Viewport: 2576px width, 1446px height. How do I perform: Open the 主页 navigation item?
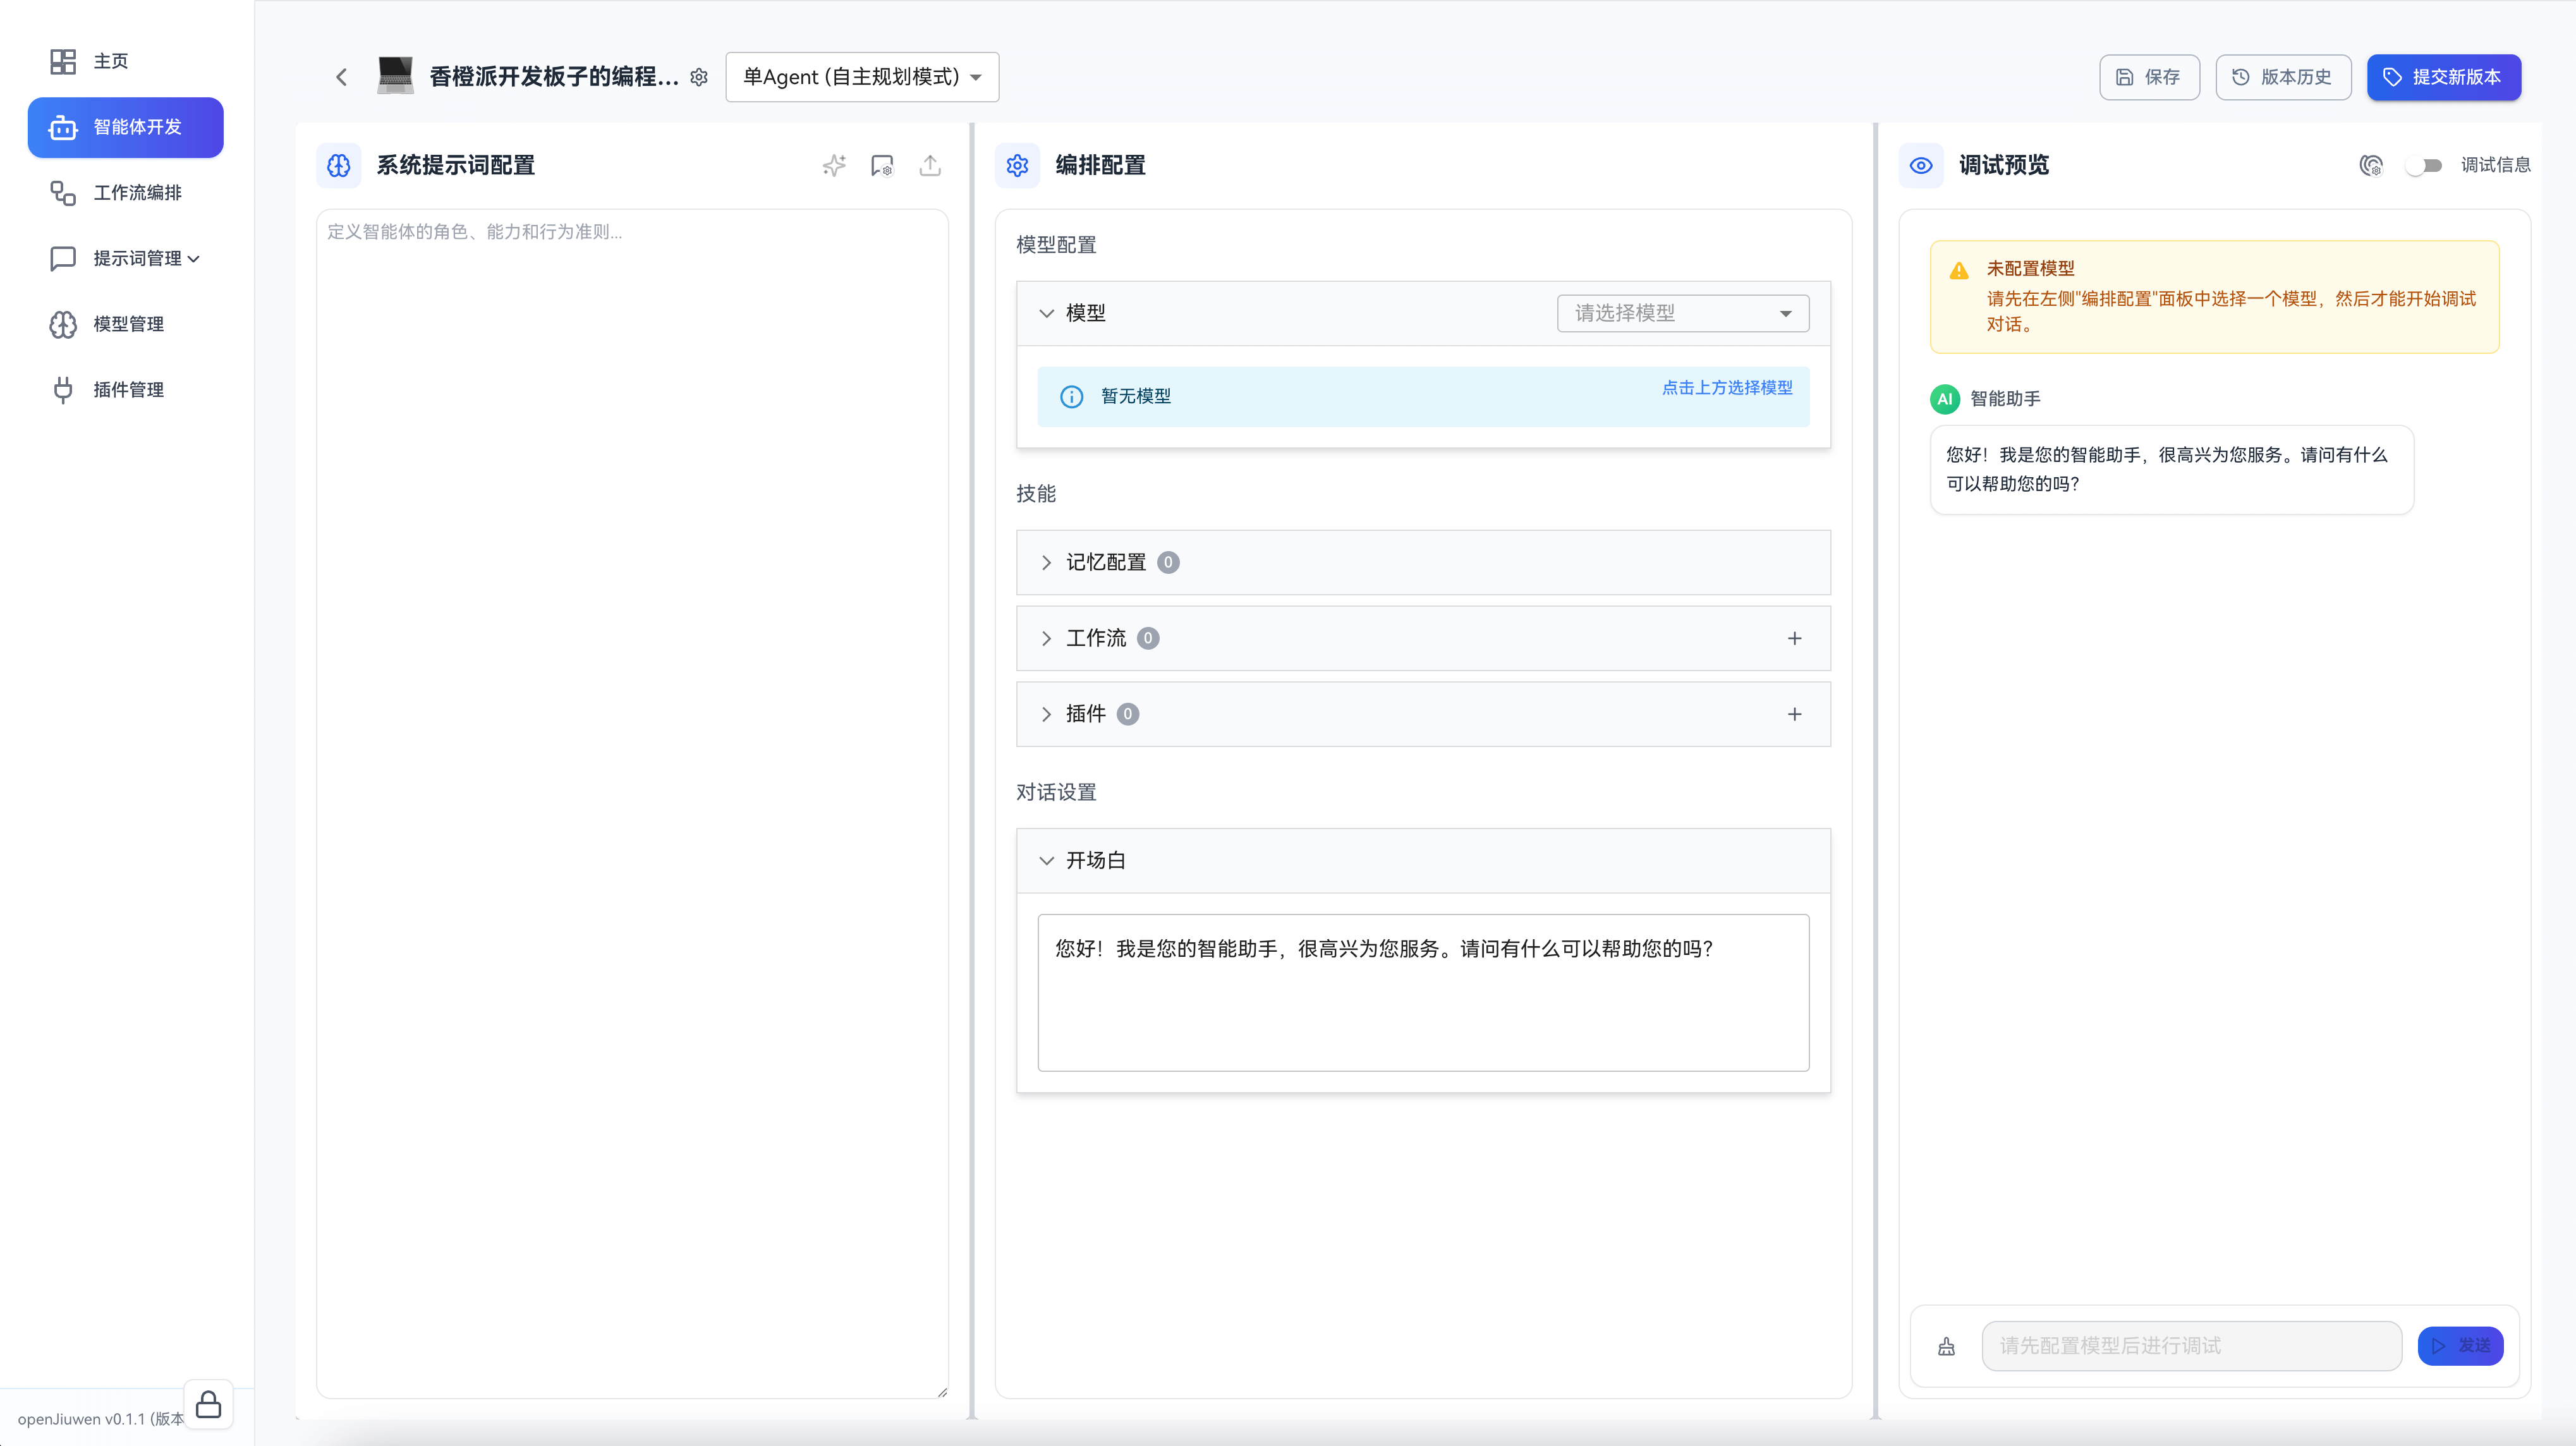pyautogui.click(x=110, y=61)
